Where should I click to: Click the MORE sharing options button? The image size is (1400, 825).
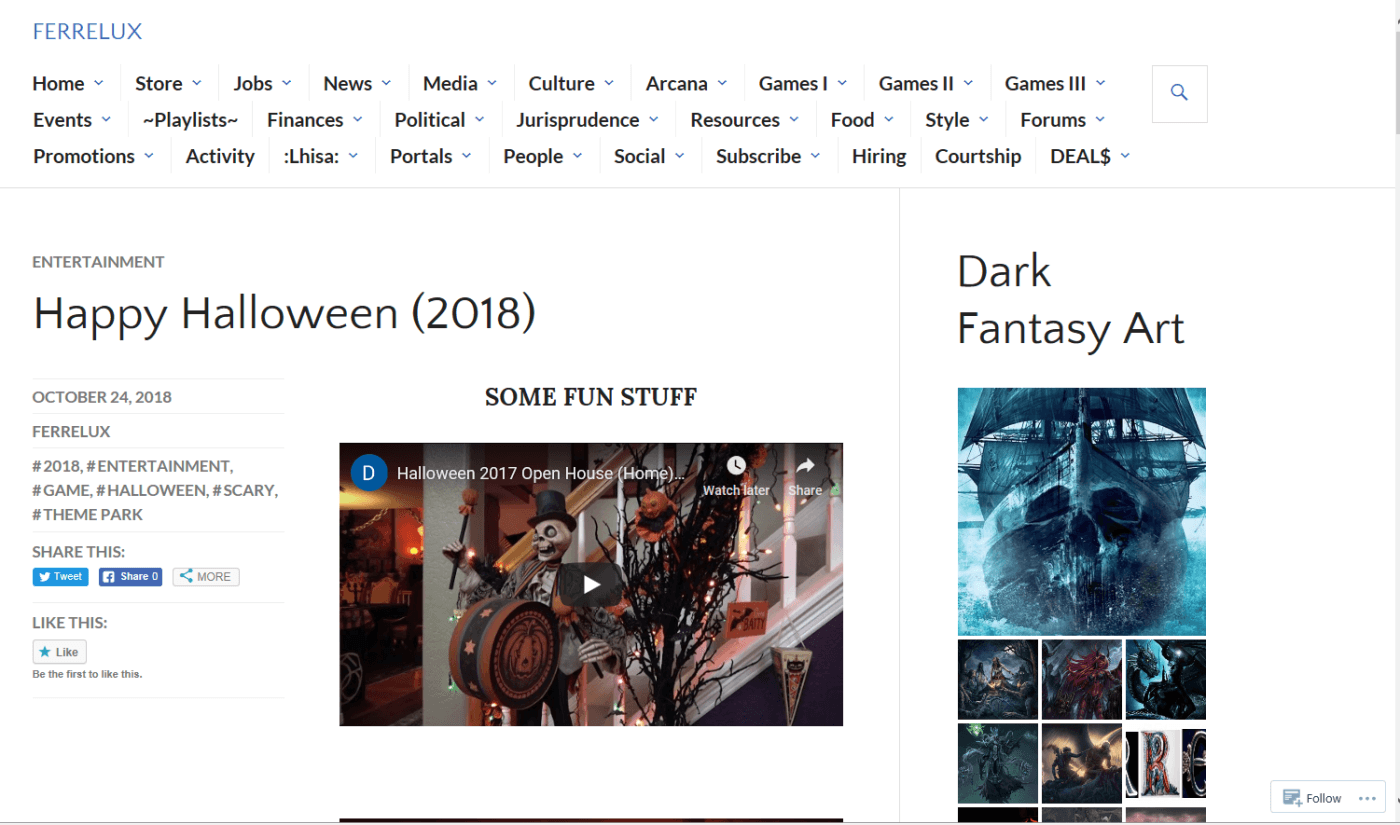tap(205, 576)
